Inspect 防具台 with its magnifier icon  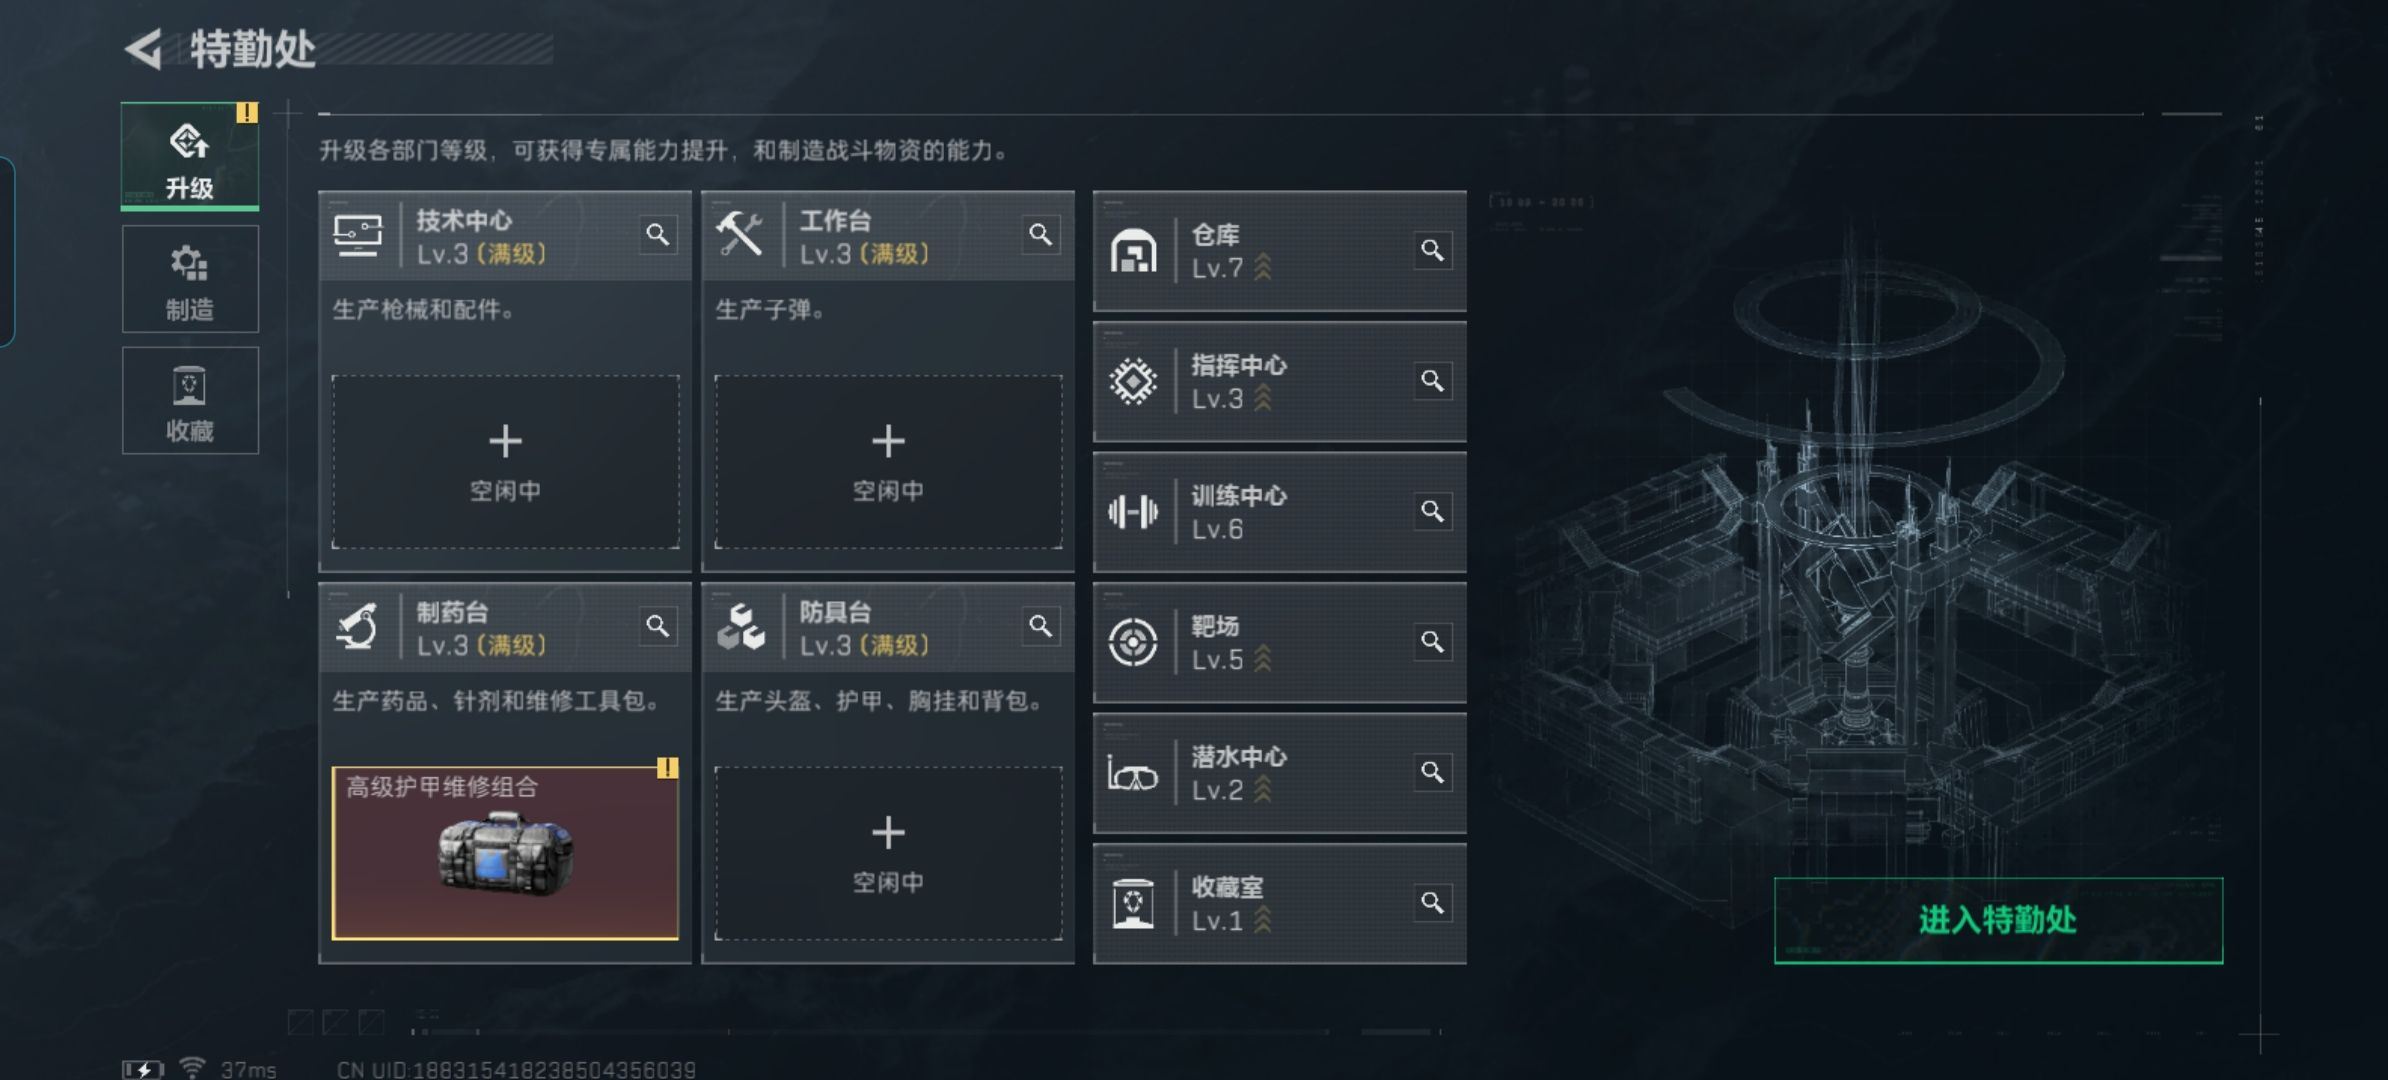coord(1040,626)
